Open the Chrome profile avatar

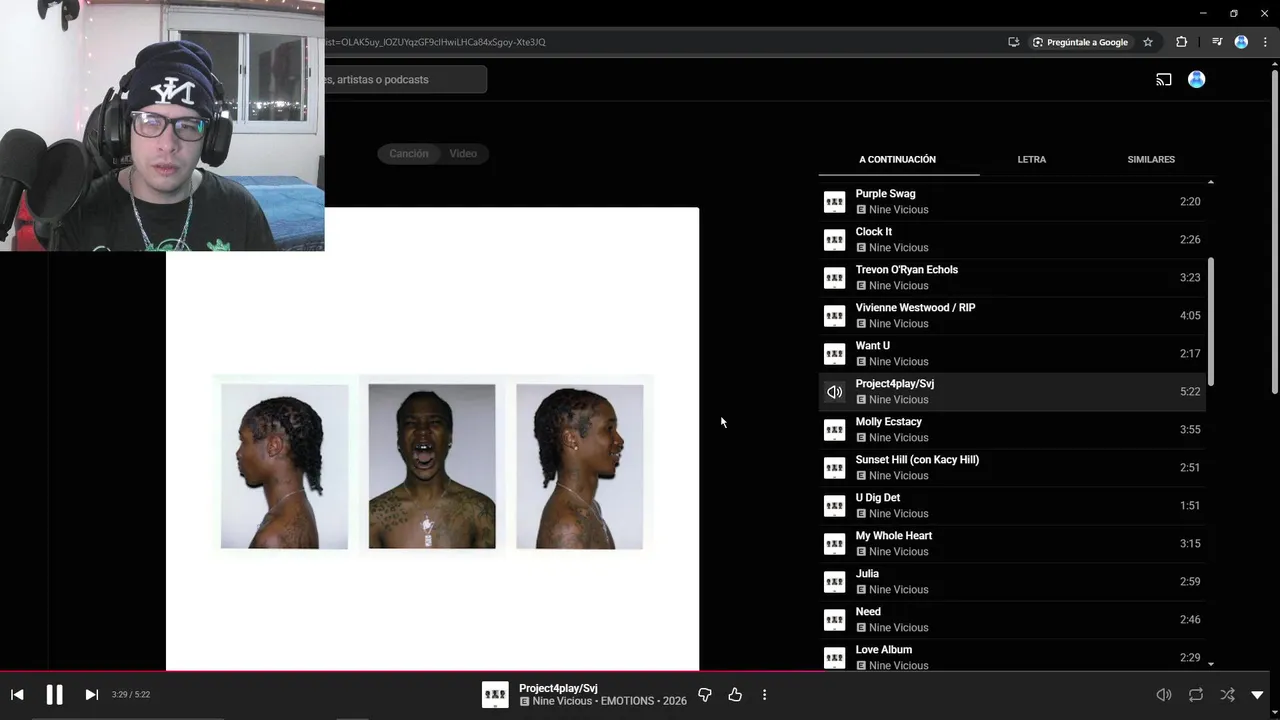point(1241,42)
